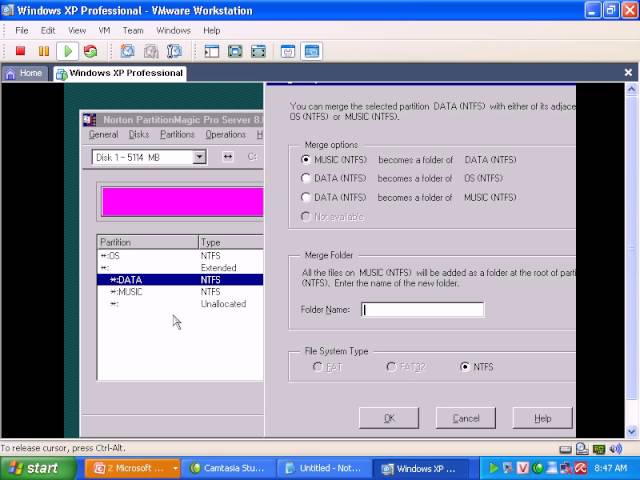
Task: Click the green chip device status icon
Action: click(x=599, y=449)
